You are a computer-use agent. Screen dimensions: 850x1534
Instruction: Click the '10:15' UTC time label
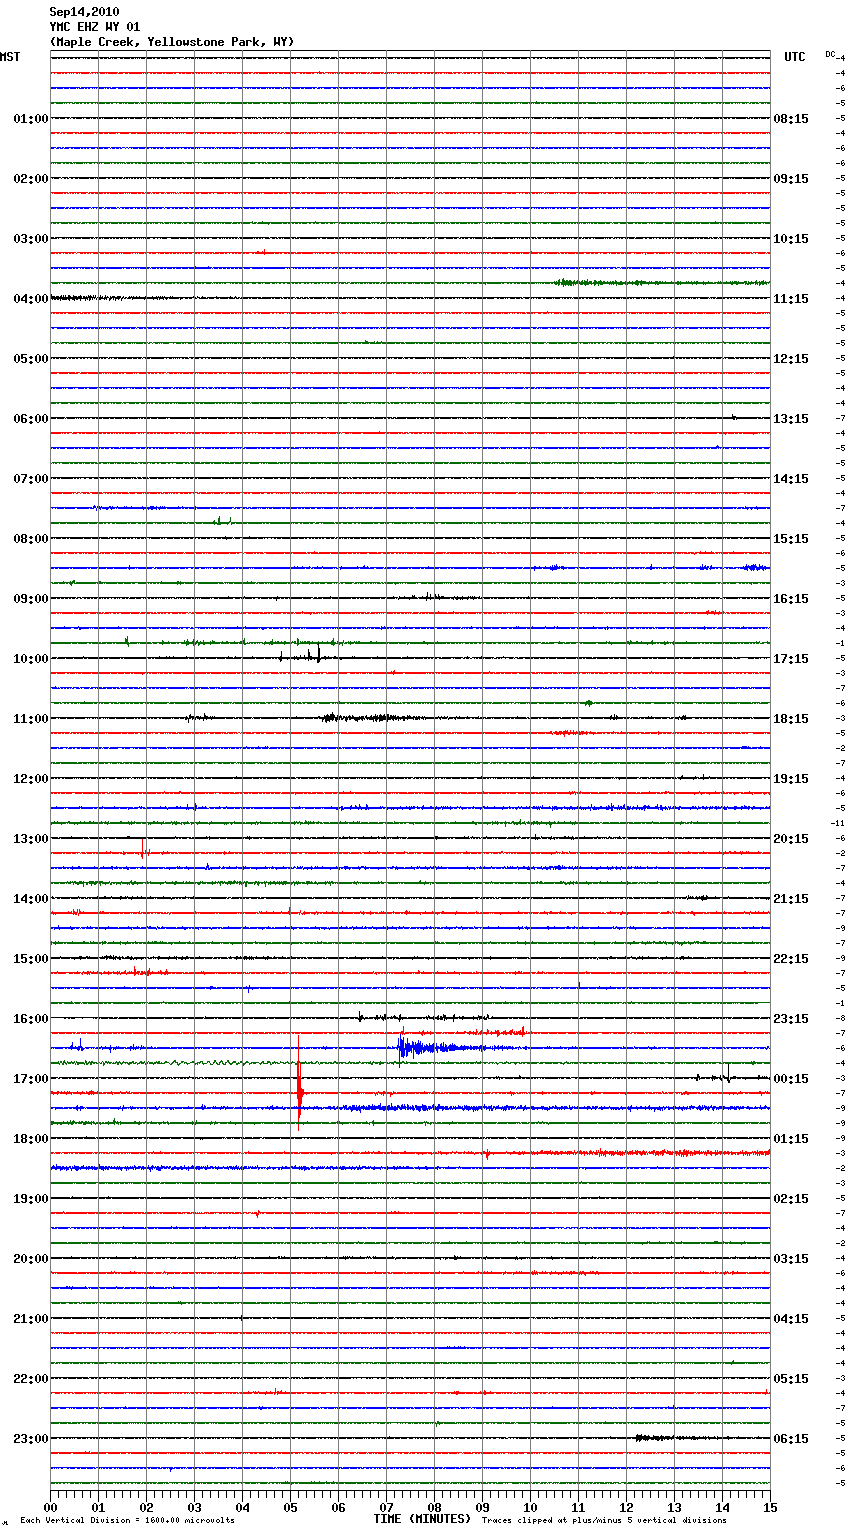[x=791, y=239]
